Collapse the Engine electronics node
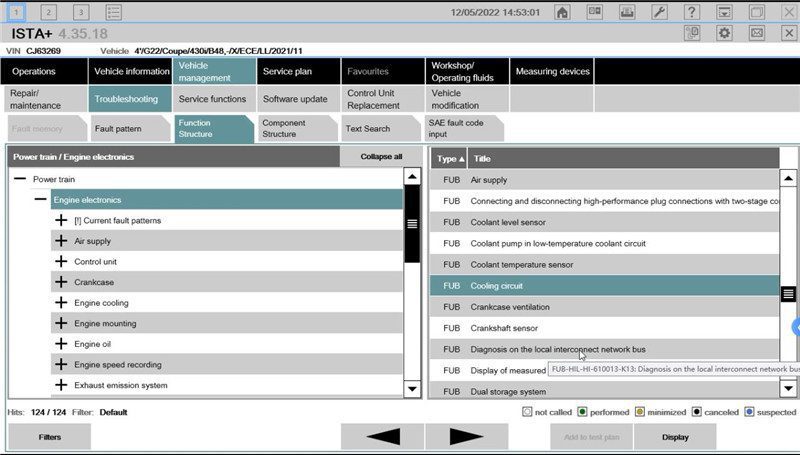800x455 pixels. pyautogui.click(x=40, y=199)
